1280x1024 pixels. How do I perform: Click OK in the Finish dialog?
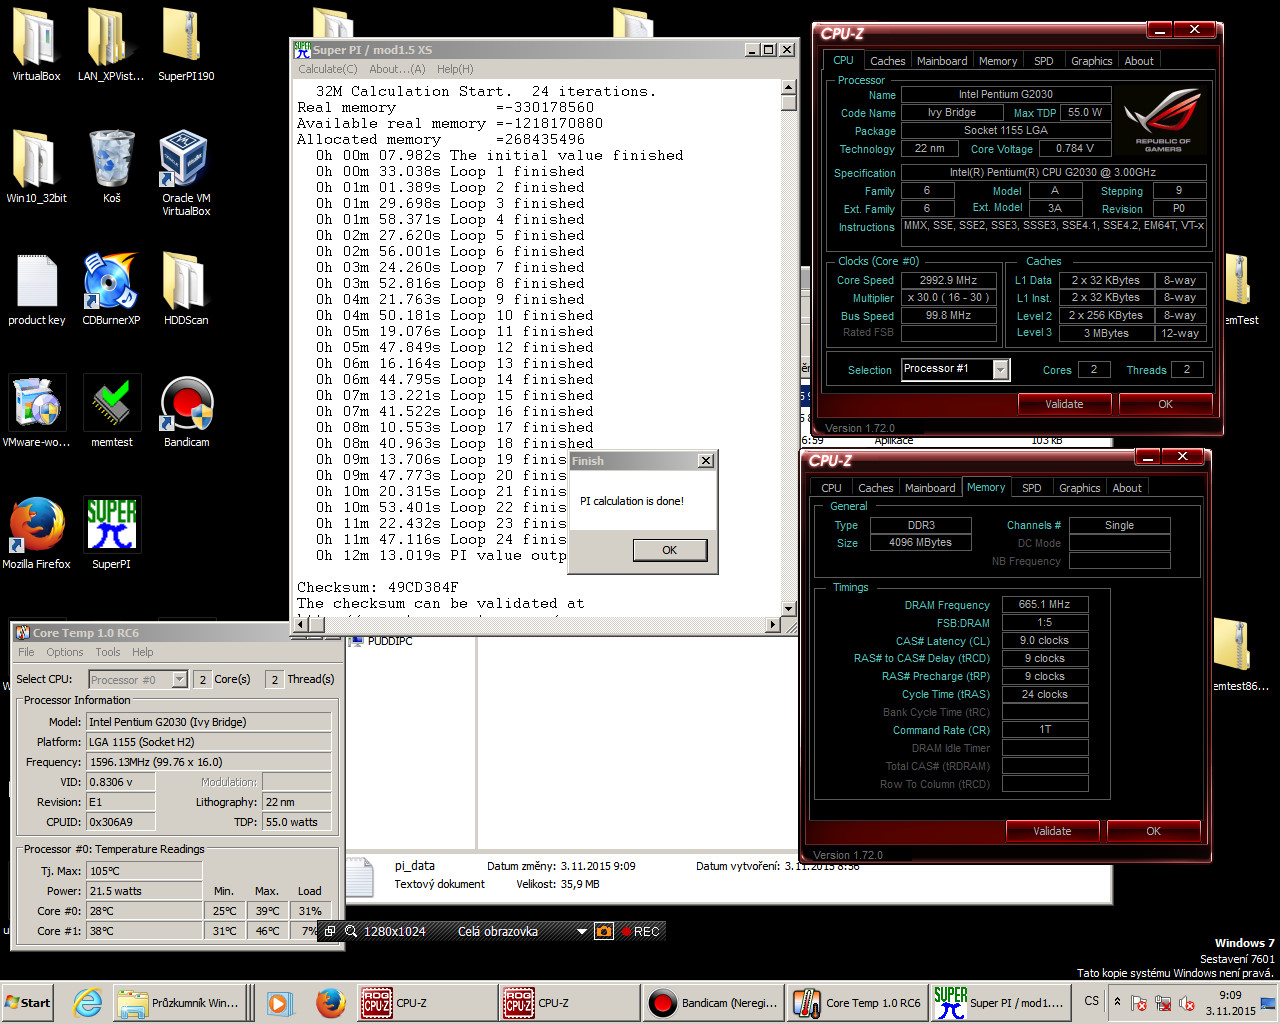669,550
